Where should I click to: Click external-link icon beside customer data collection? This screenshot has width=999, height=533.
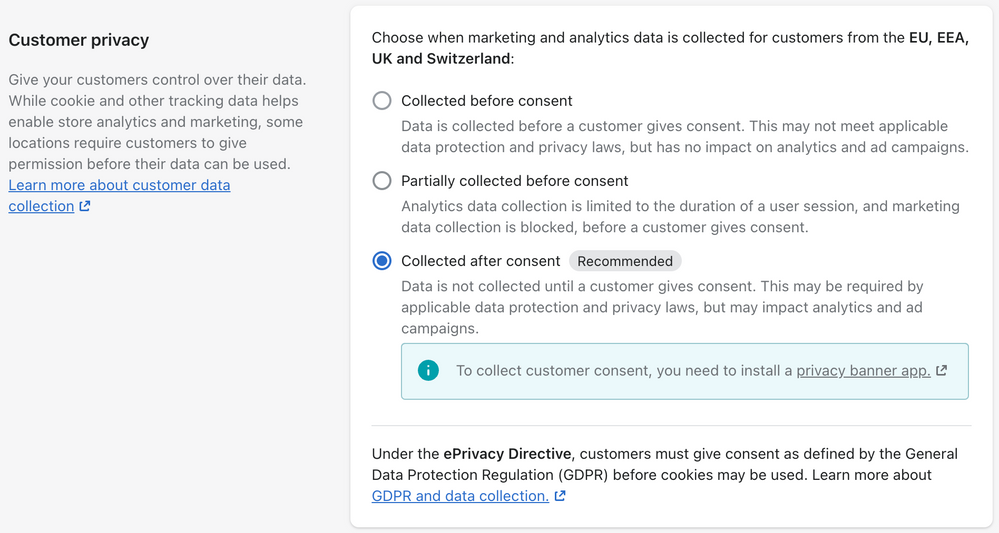tap(85, 207)
